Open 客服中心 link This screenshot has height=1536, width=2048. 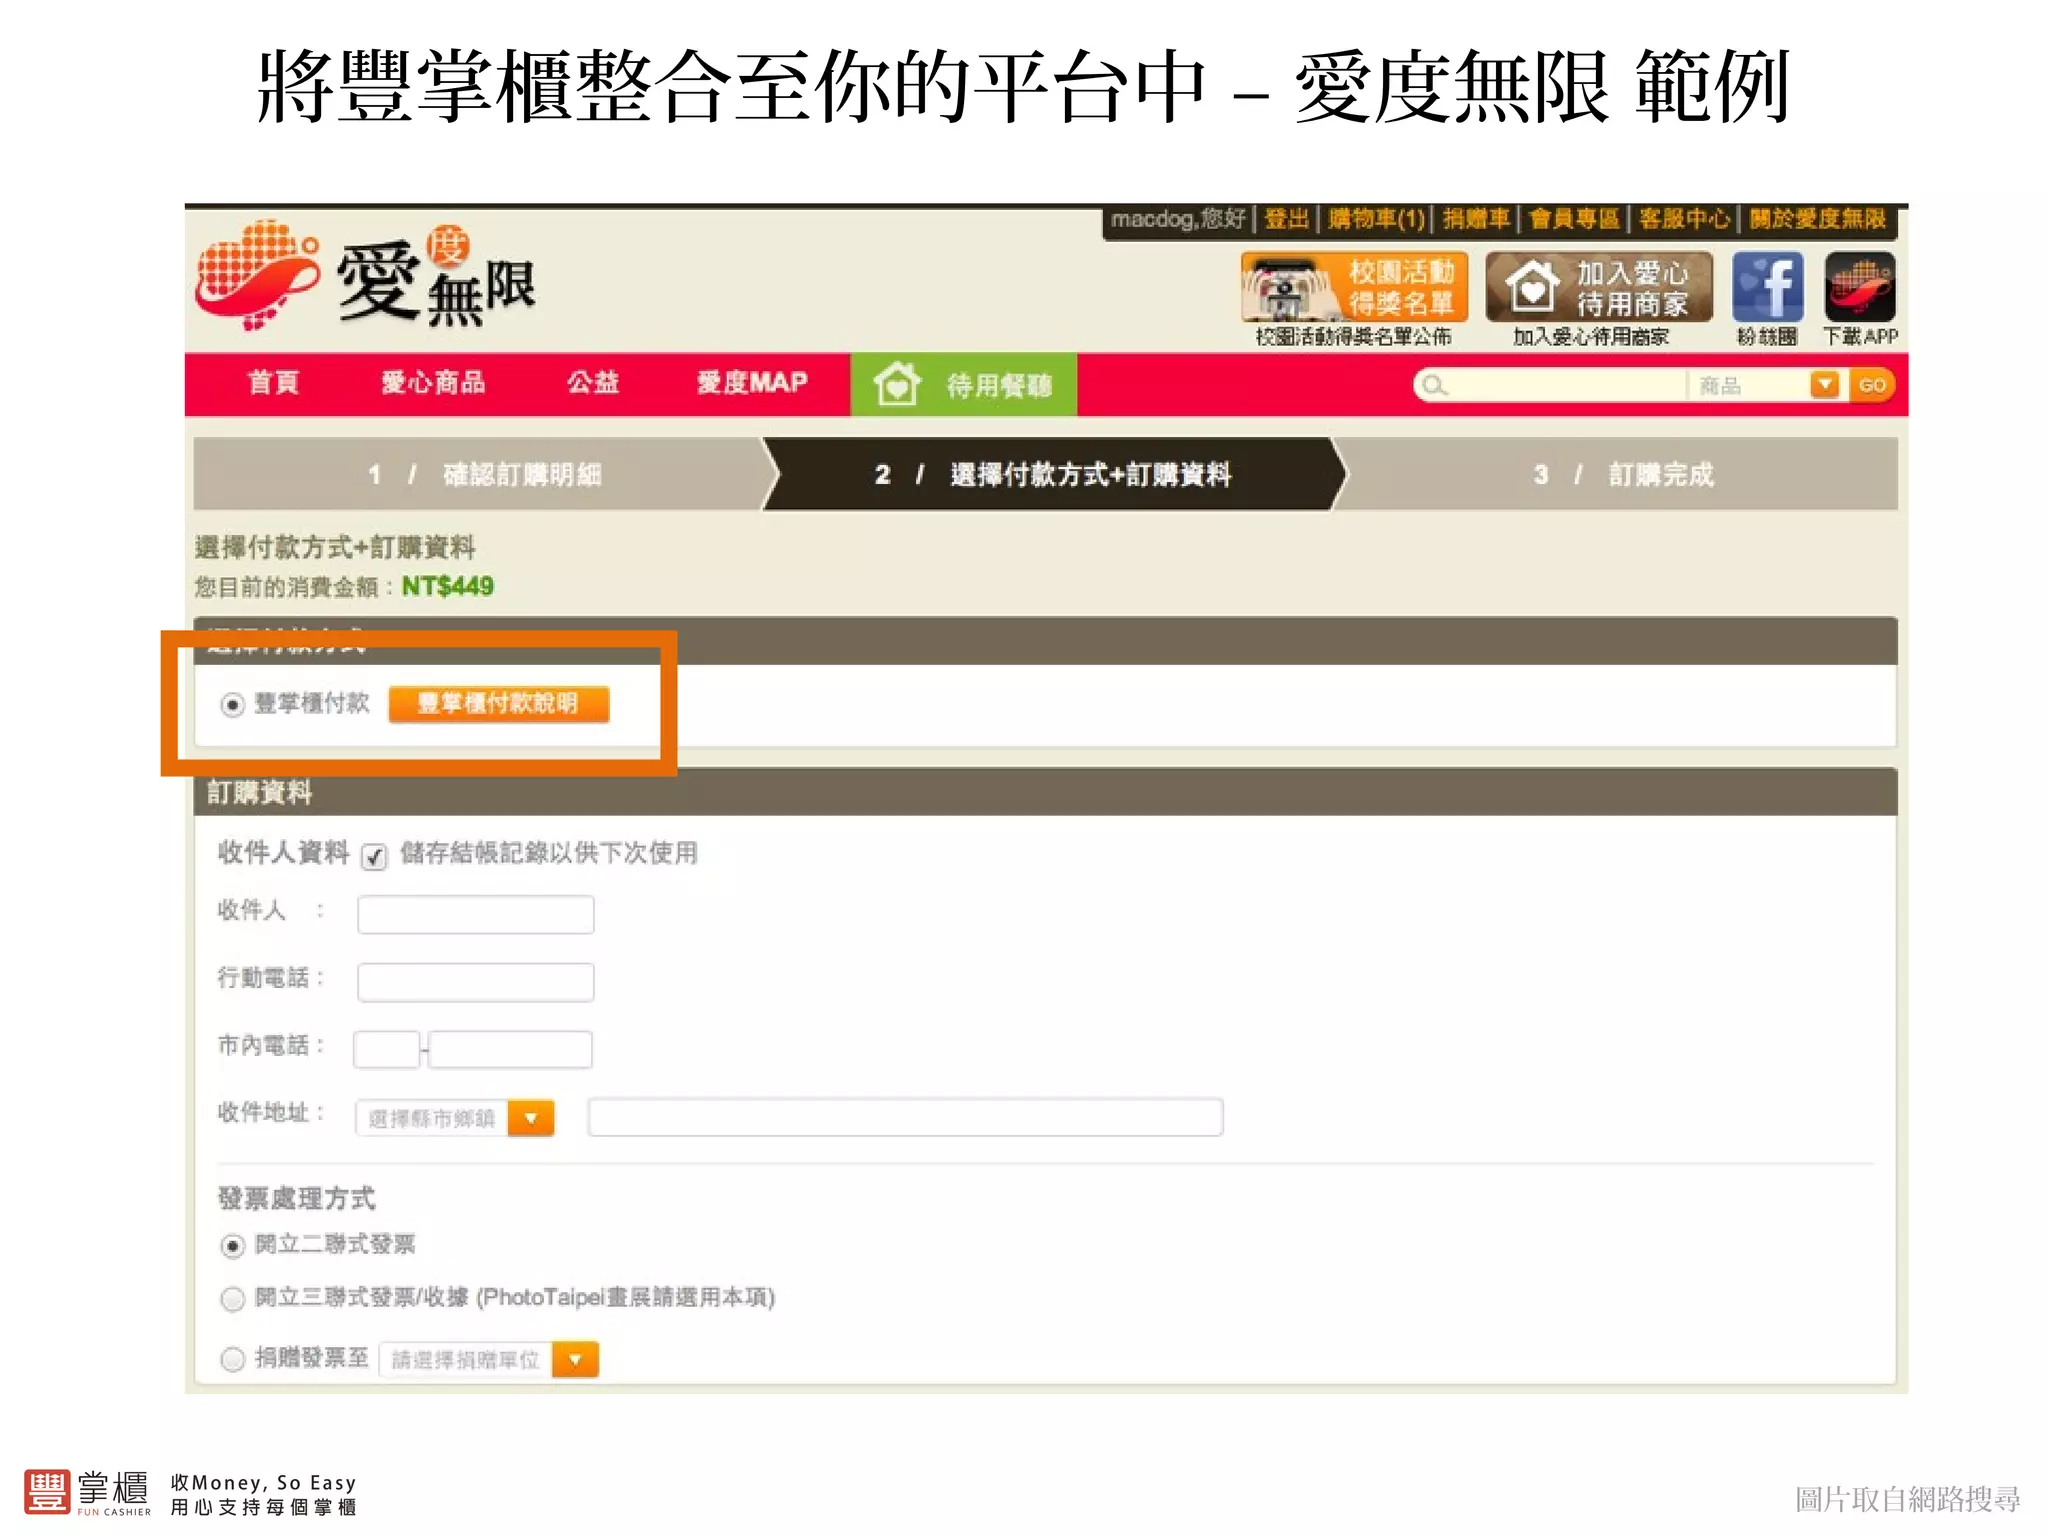(x=1684, y=218)
